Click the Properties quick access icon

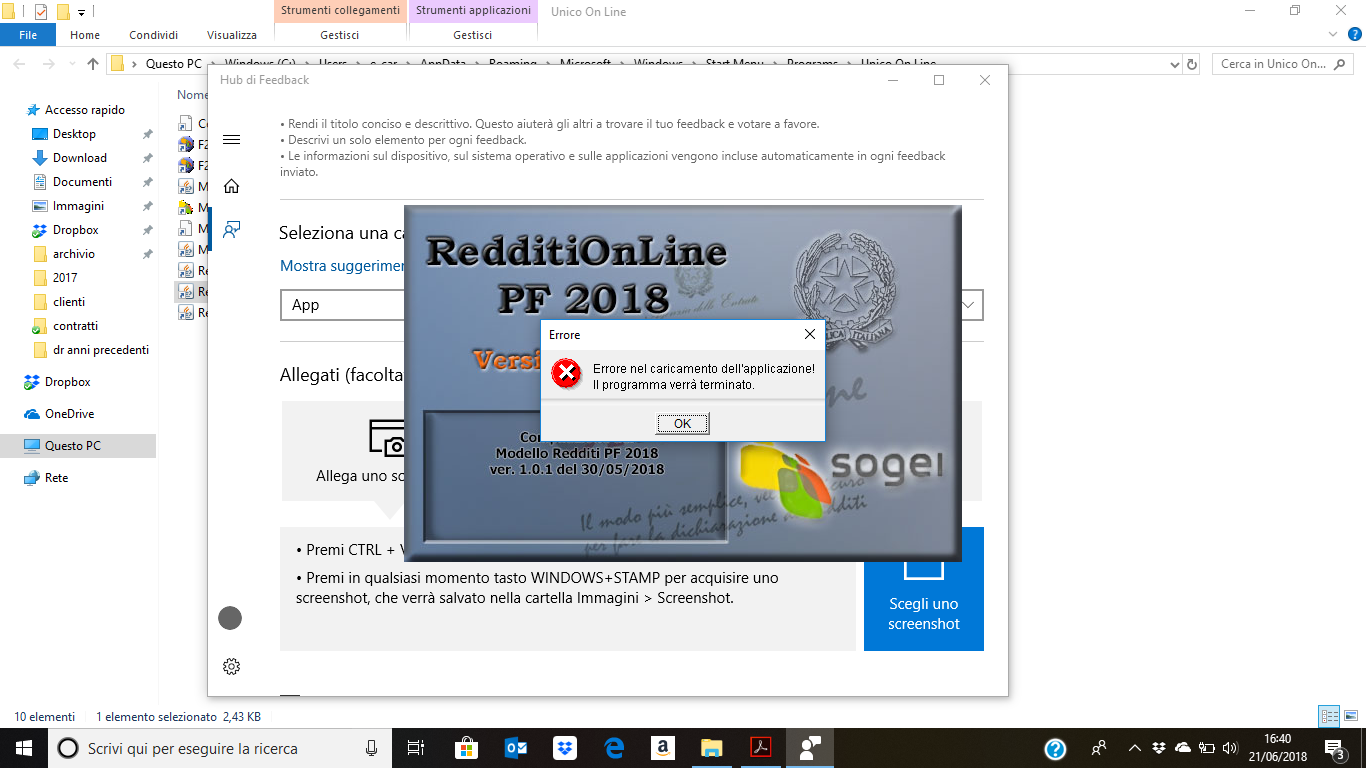click(41, 12)
